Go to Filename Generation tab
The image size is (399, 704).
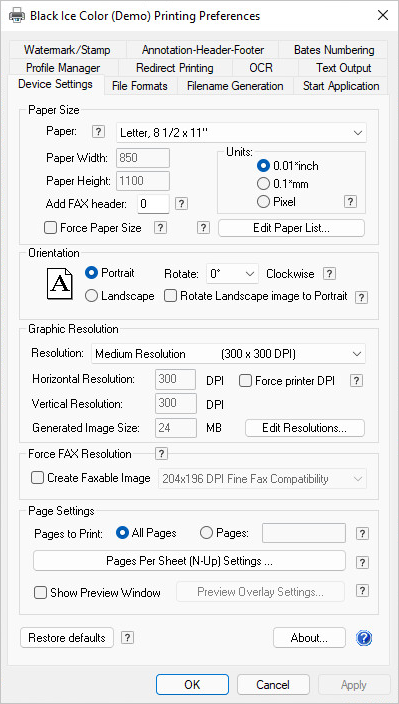pos(235,86)
